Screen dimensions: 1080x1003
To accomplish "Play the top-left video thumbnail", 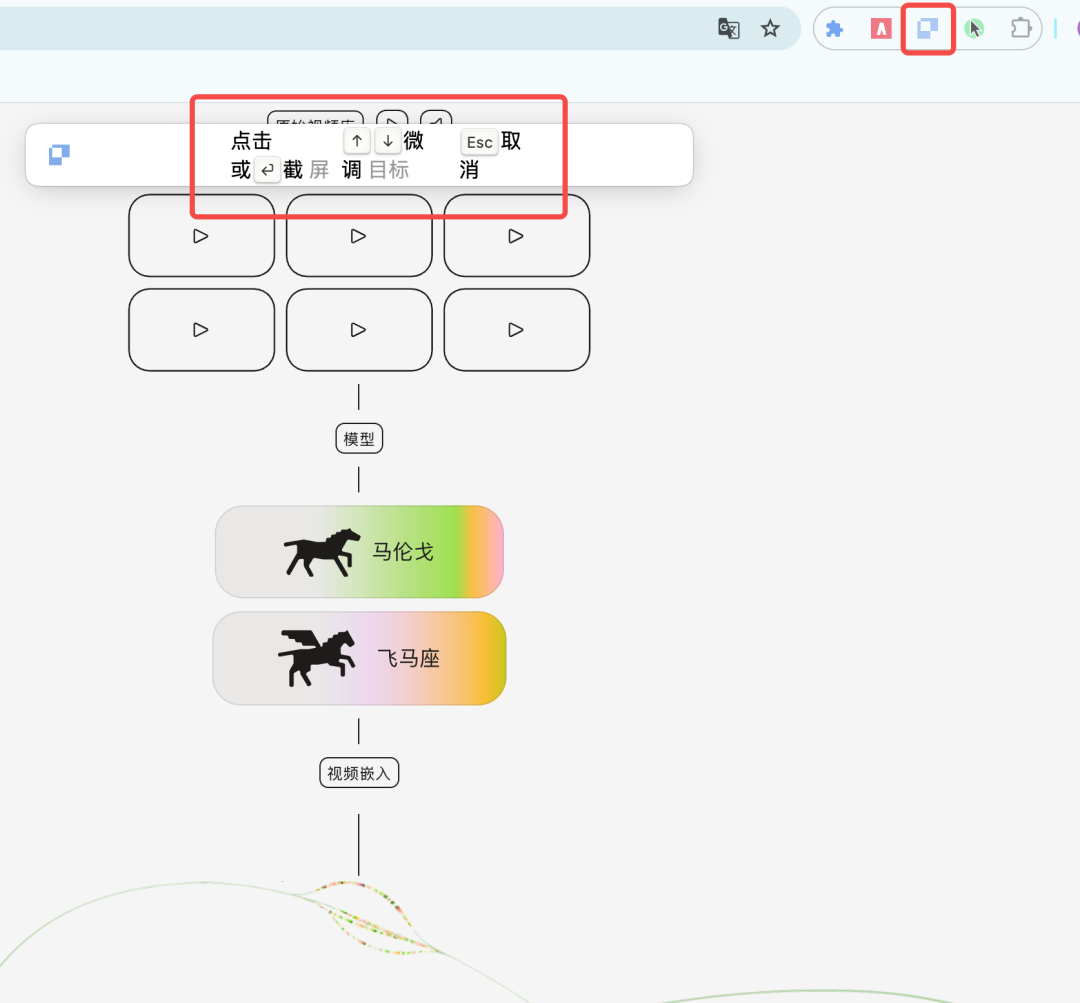I will (201, 236).
